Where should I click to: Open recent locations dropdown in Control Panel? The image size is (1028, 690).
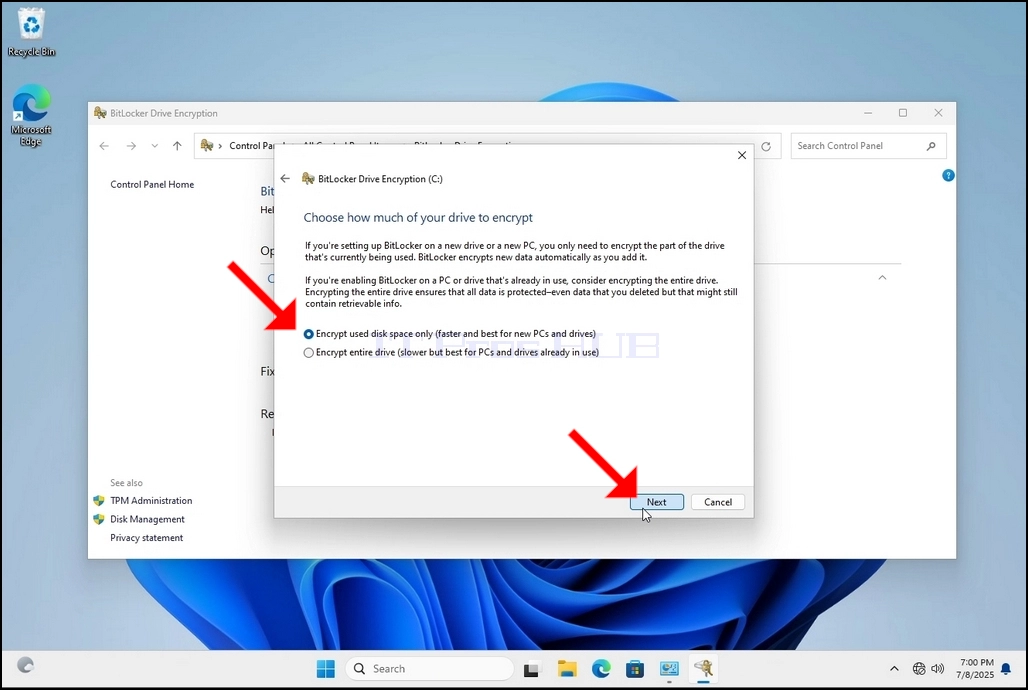pyautogui.click(x=155, y=146)
